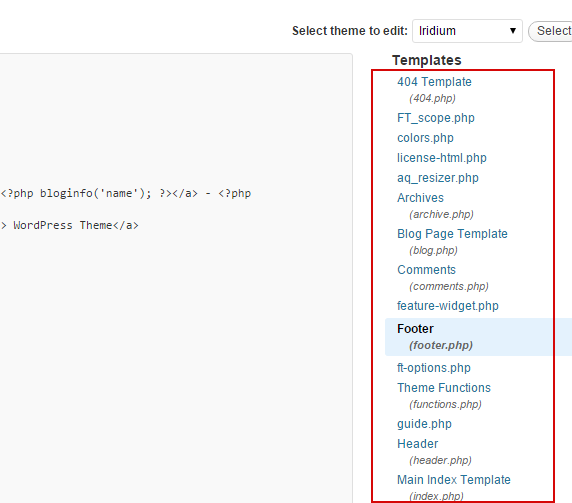Click the (comments.php) filename text
Image resolution: width=572 pixels, height=503 pixels.
448,287
